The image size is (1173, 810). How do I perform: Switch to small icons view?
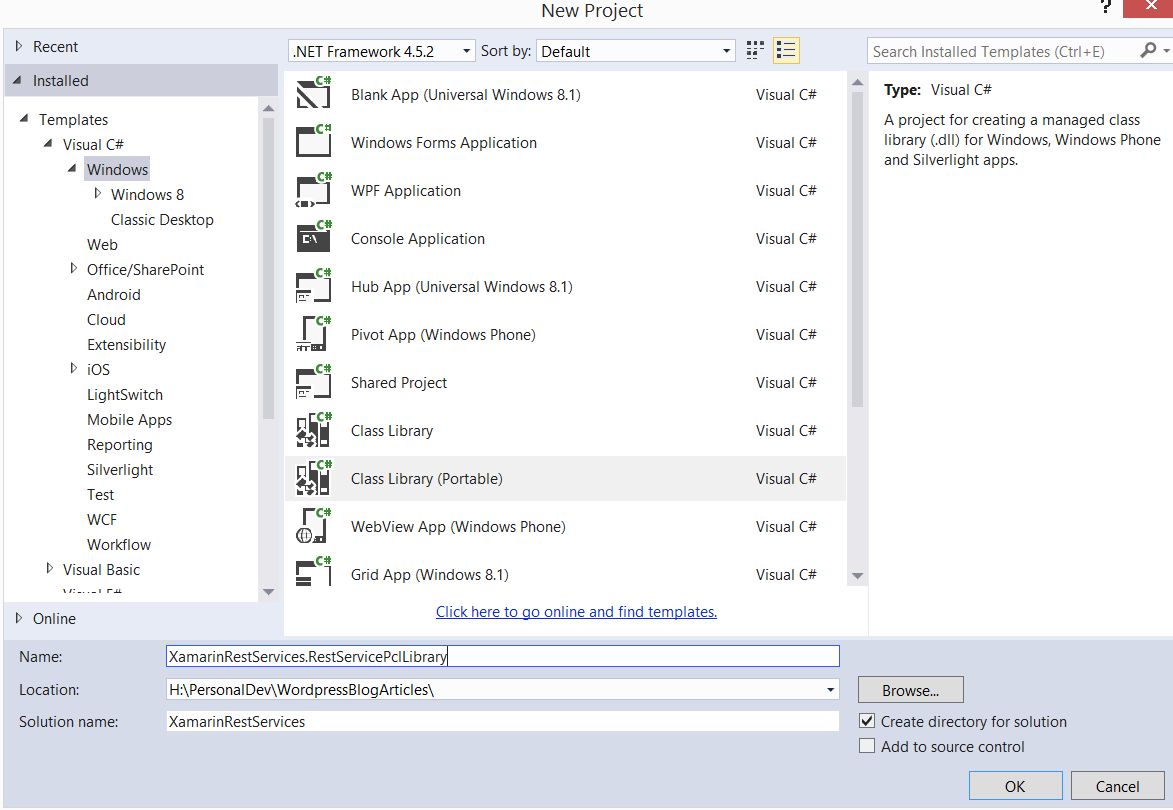click(755, 51)
